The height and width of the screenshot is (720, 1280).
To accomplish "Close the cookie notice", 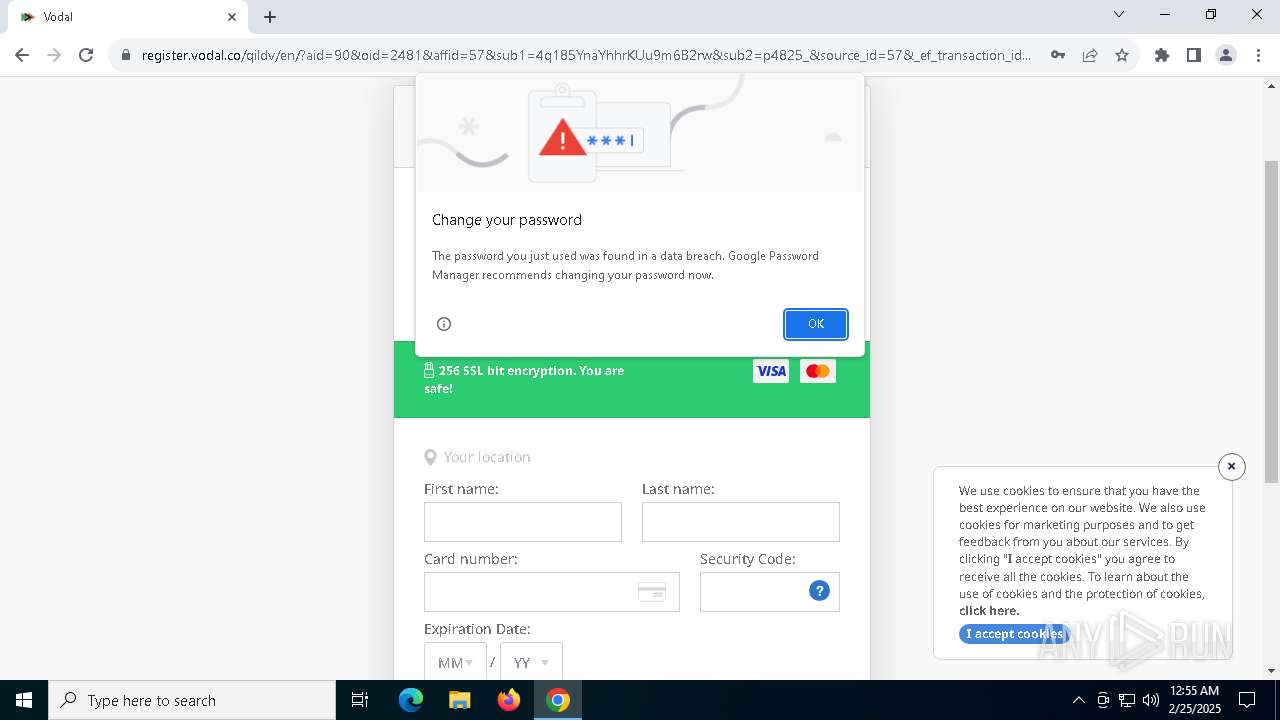I will 1232,466.
